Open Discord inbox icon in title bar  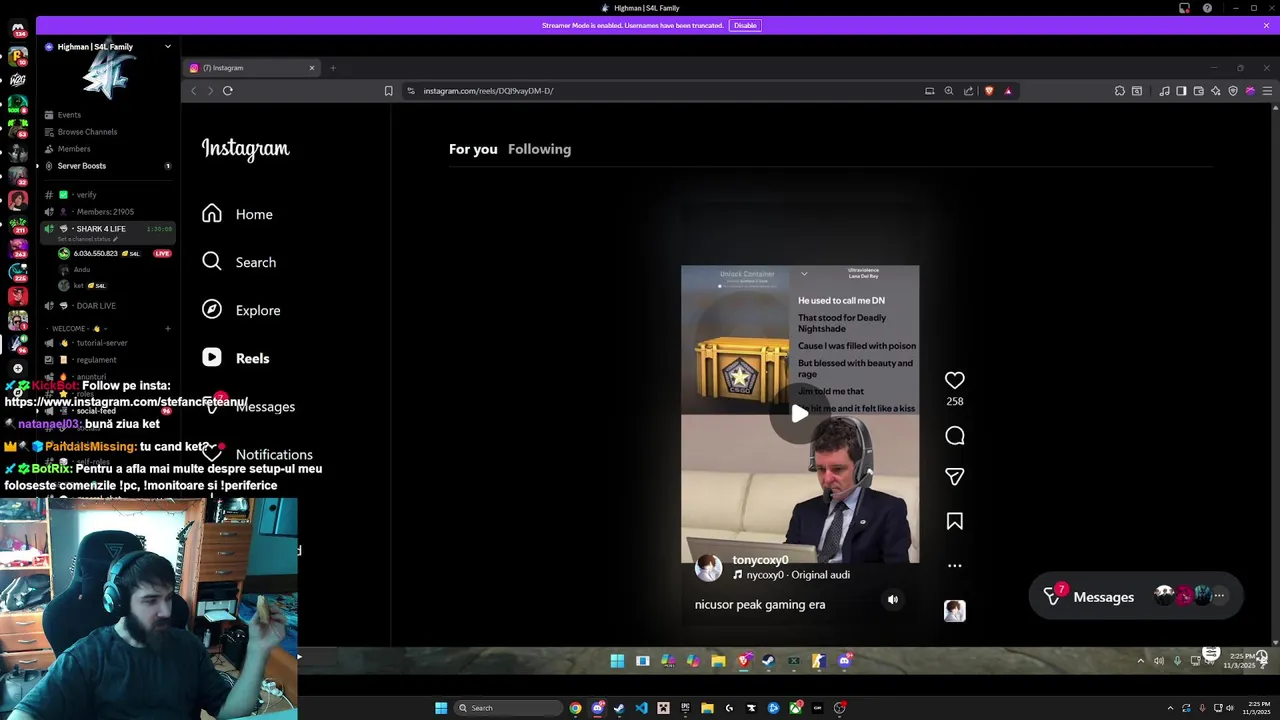click(x=1184, y=8)
